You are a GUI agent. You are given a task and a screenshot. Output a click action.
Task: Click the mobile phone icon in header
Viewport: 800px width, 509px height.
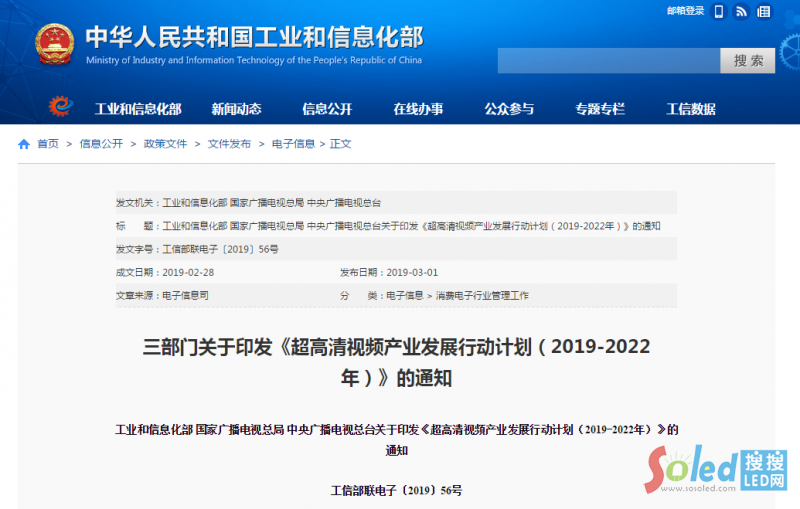[719, 12]
